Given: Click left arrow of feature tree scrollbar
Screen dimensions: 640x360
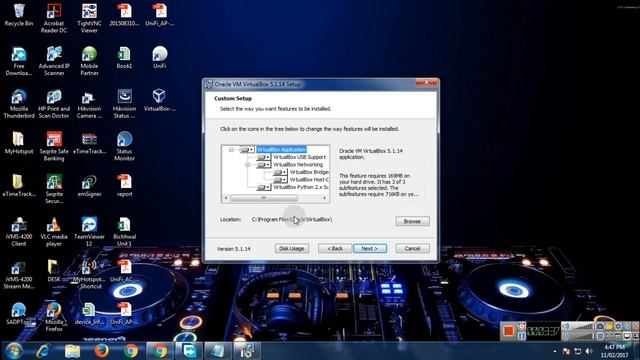Looking at the screenshot, I should (x=226, y=198).
